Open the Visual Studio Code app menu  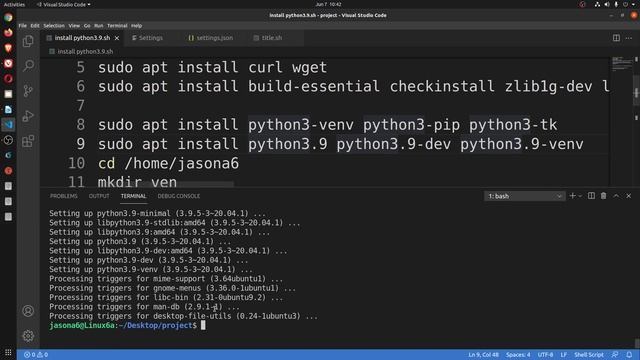64,4
